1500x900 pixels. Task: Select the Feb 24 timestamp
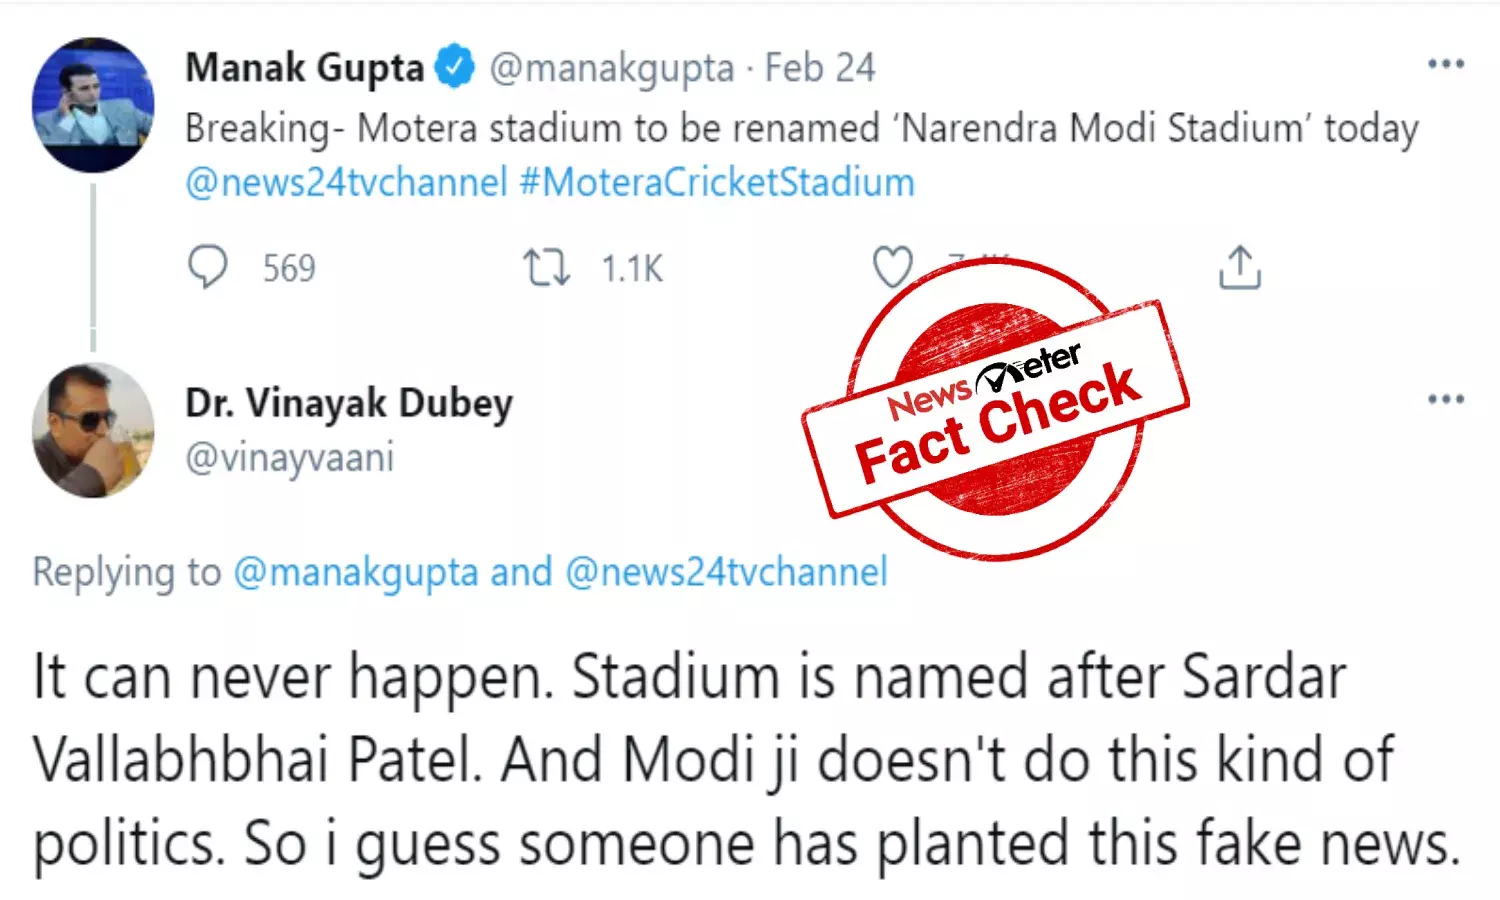(x=820, y=67)
